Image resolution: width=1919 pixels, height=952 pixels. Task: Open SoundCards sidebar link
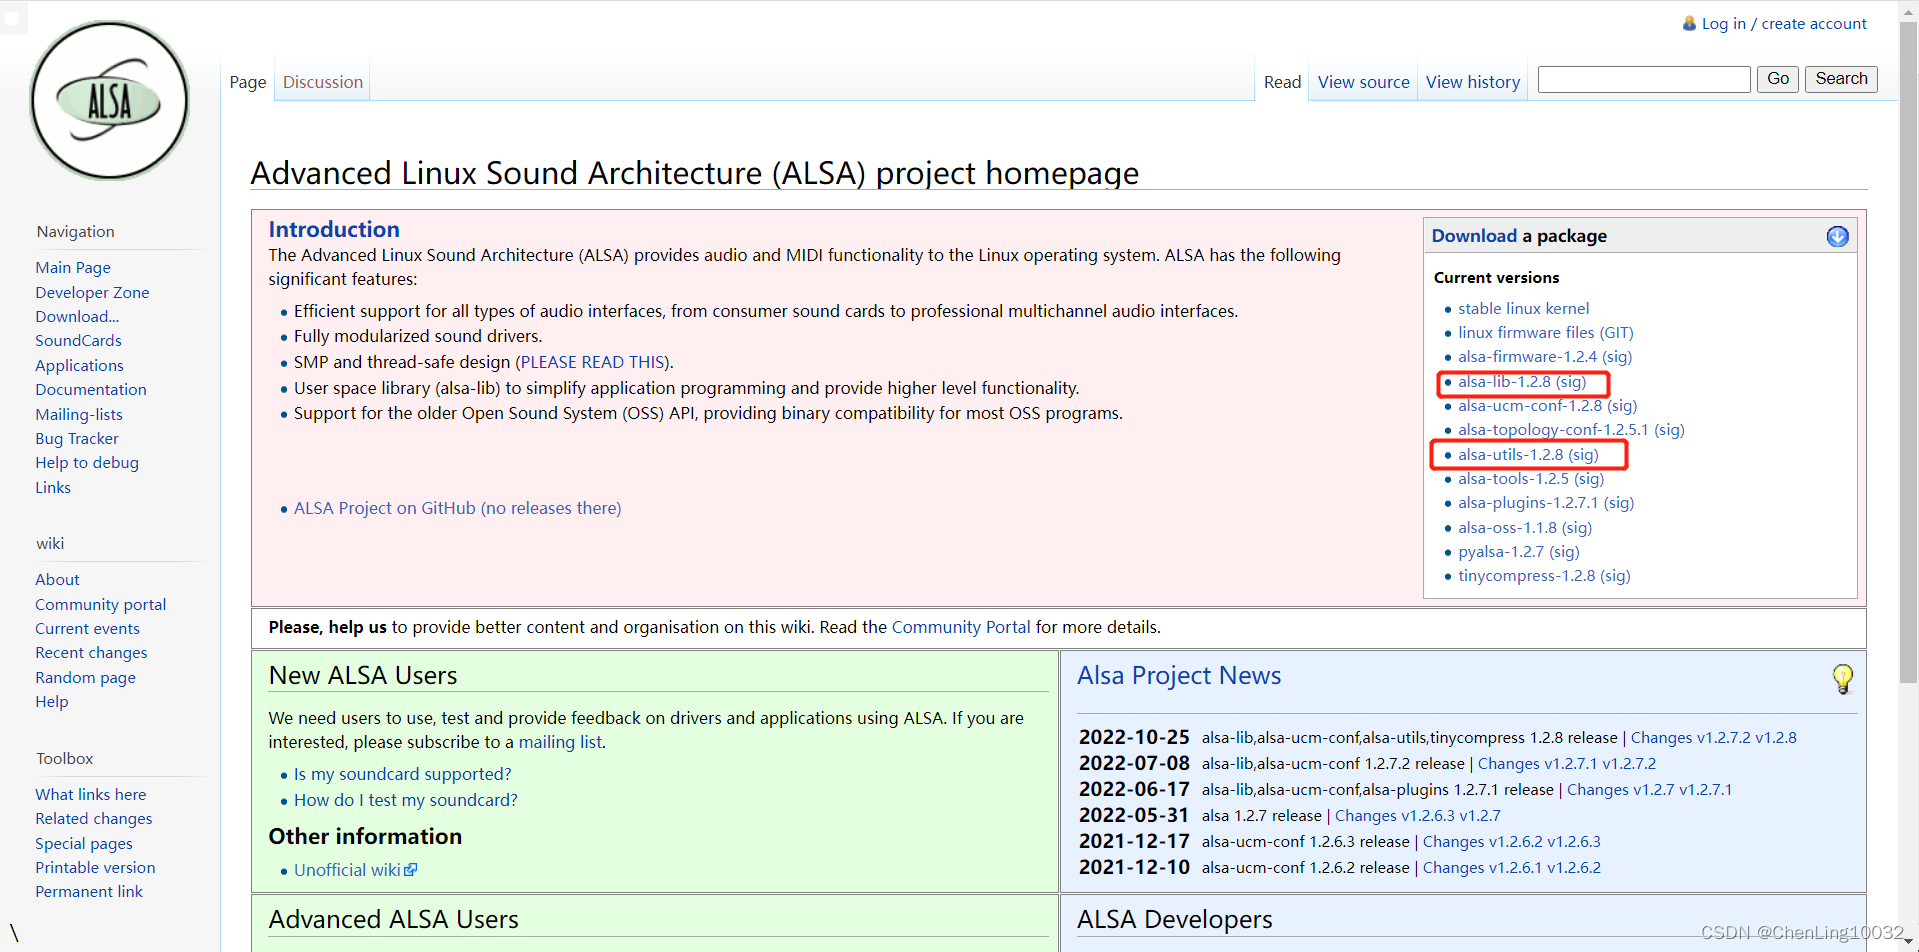click(78, 340)
